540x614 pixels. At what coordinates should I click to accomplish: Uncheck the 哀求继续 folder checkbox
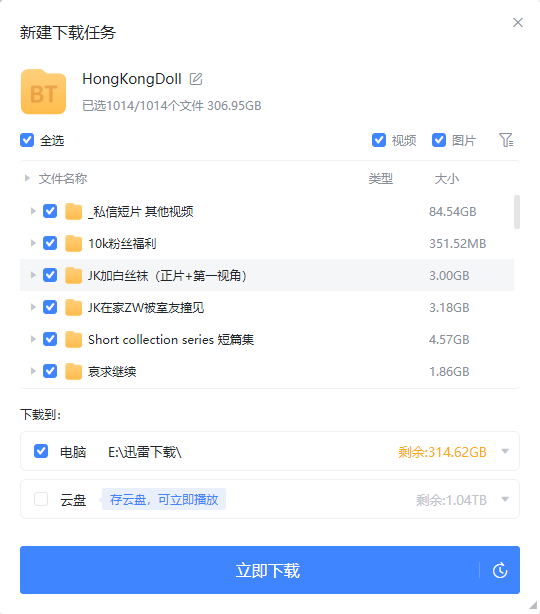pos(50,371)
